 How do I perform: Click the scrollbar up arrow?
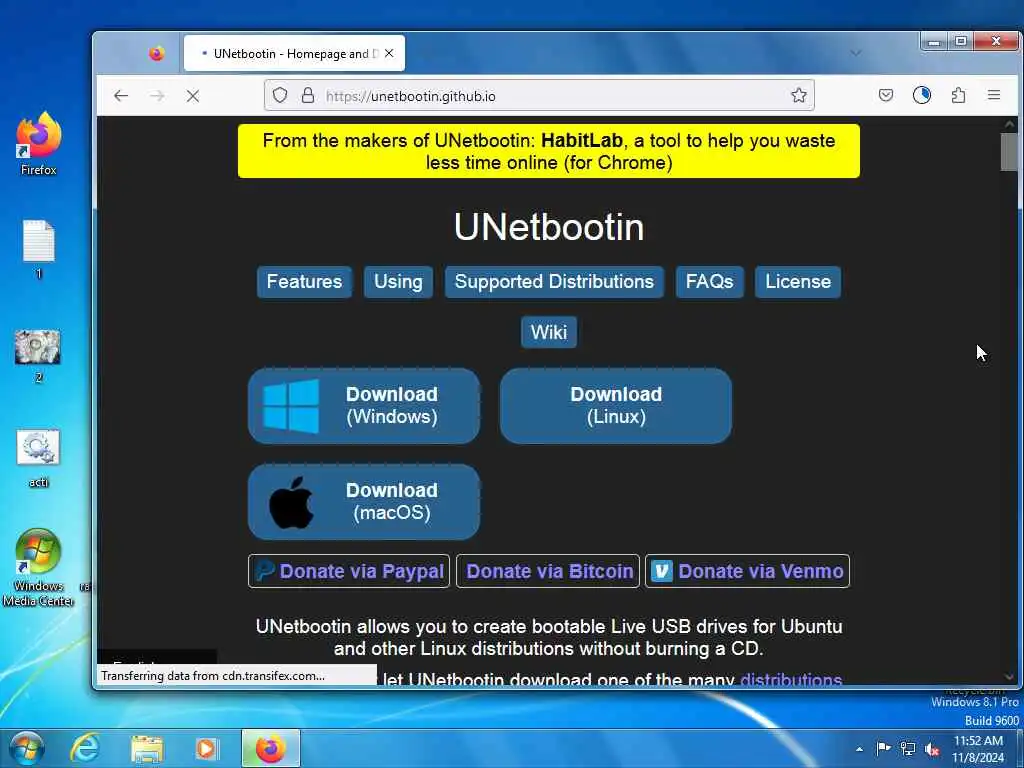tap(1009, 123)
